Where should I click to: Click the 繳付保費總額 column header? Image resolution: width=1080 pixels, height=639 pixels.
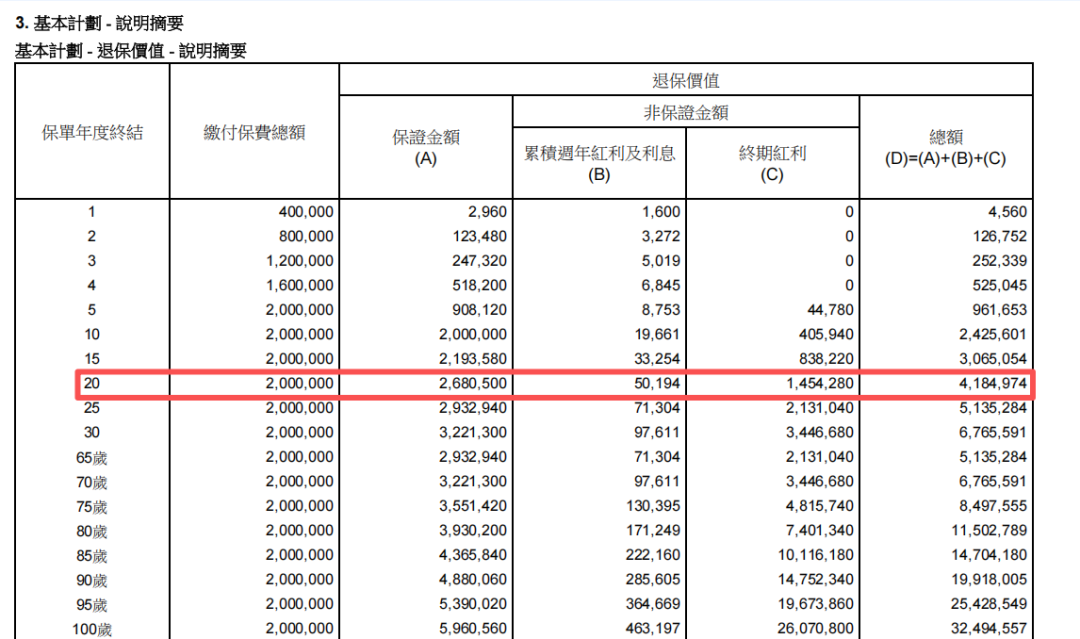[254, 132]
